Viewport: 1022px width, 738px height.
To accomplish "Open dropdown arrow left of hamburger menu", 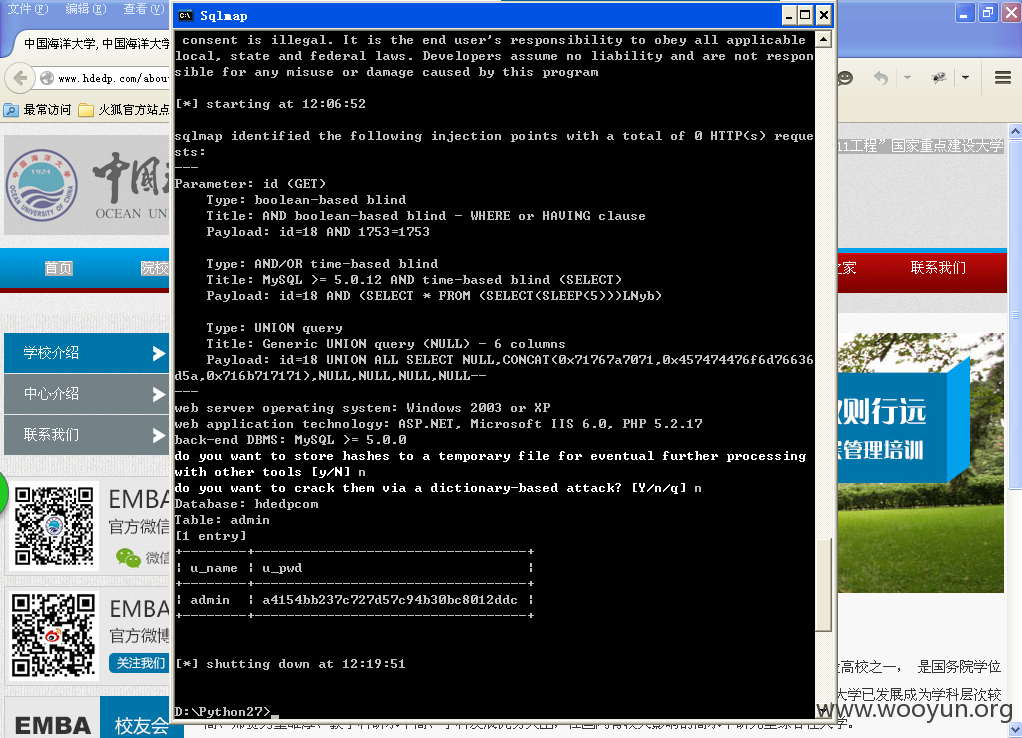I will 965,78.
